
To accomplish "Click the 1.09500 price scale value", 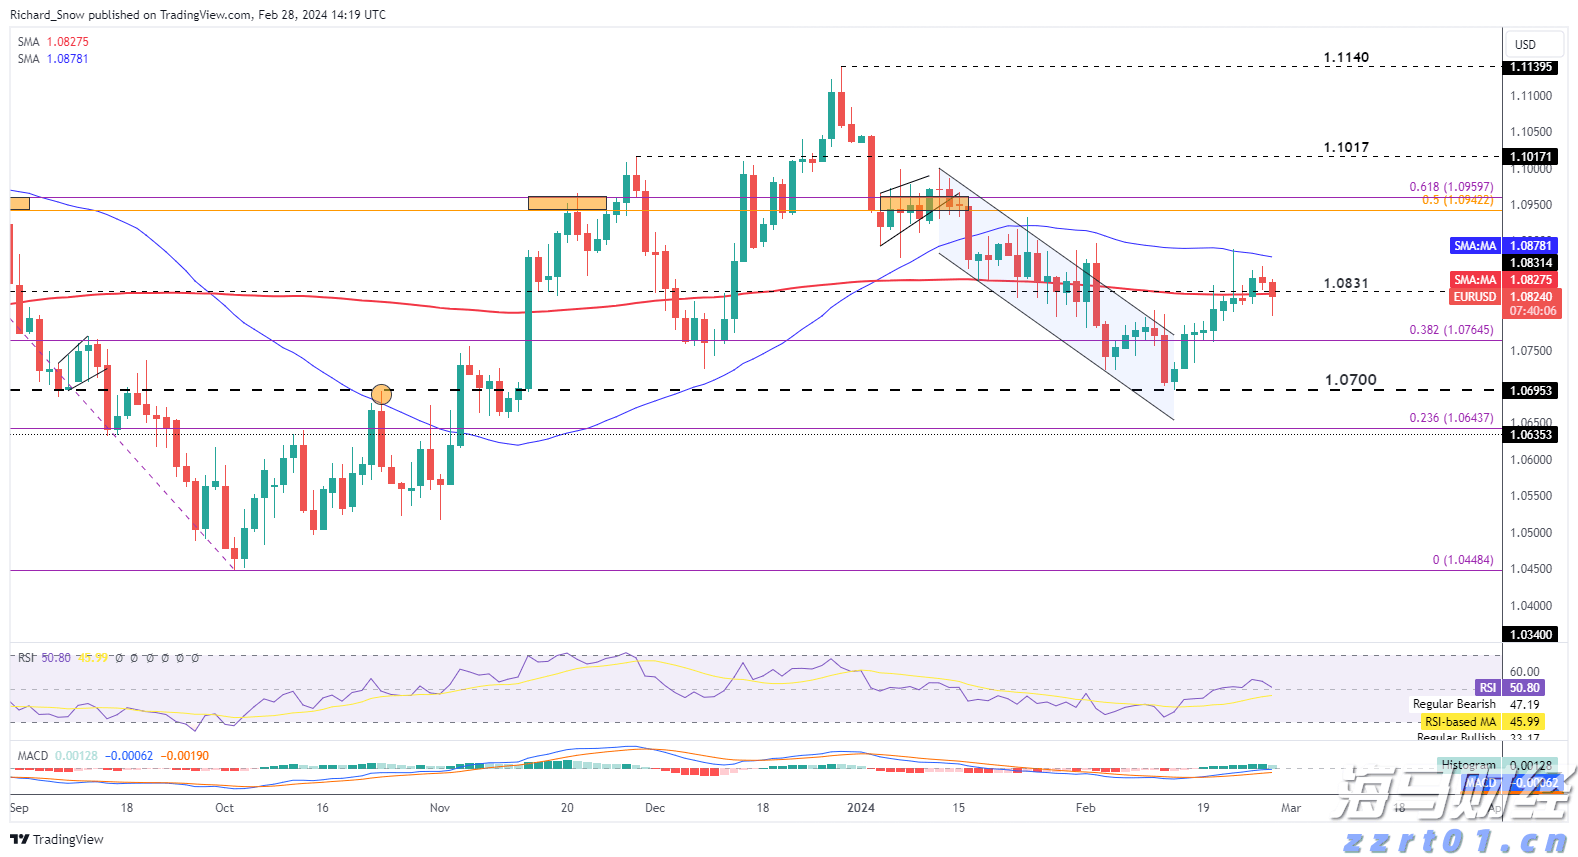I will click(x=1531, y=205).
